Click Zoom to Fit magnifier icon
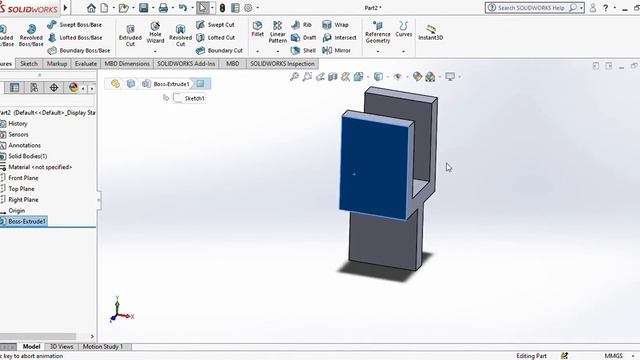640x360 pixels. point(294,76)
